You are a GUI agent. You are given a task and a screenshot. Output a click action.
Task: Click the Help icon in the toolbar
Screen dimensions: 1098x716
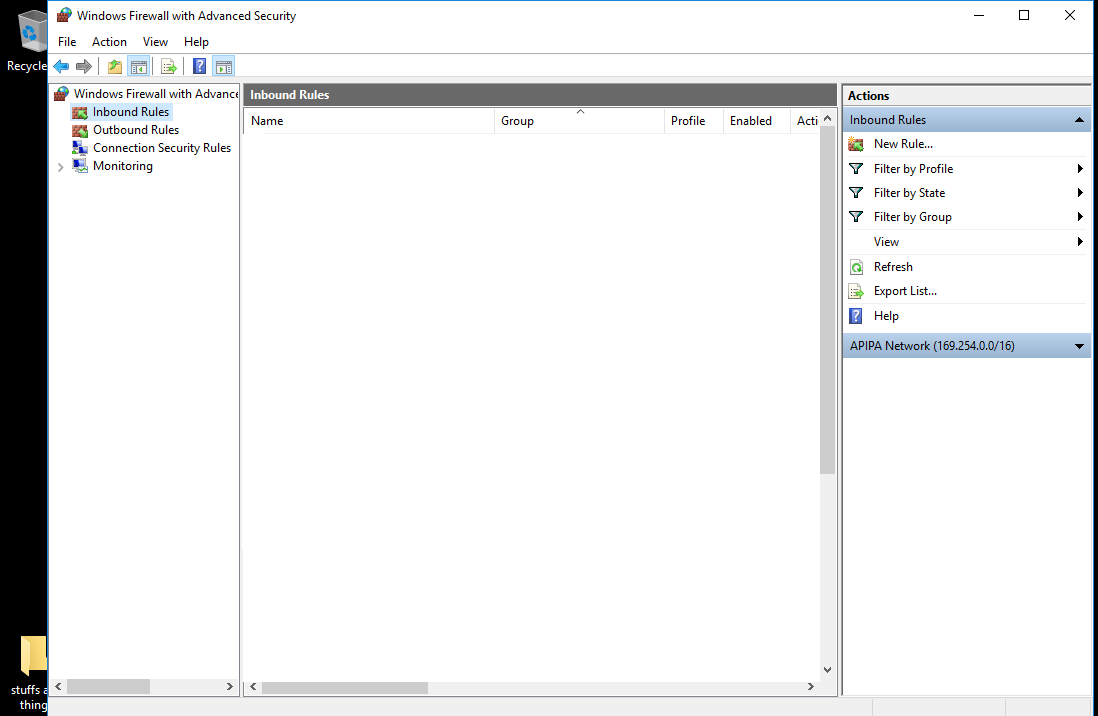(199, 66)
